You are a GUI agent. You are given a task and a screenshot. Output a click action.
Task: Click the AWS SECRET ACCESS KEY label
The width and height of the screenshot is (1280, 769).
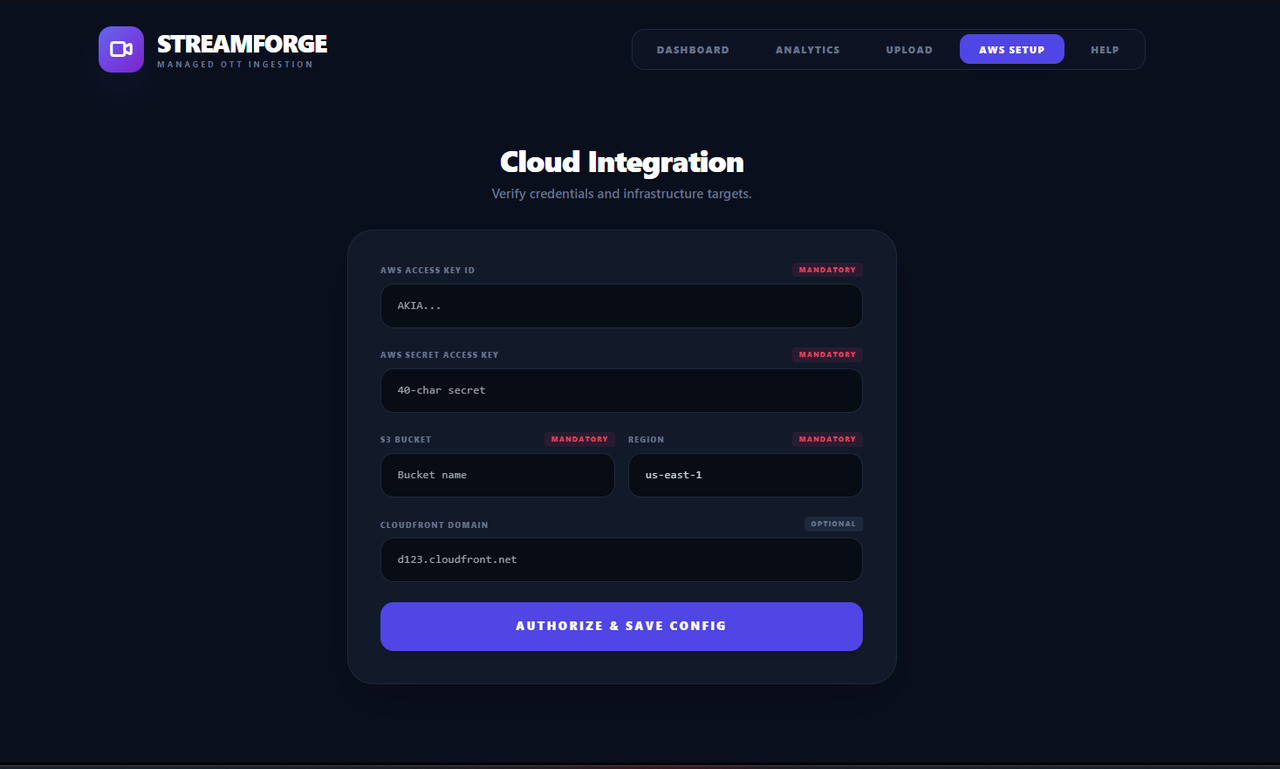point(439,355)
